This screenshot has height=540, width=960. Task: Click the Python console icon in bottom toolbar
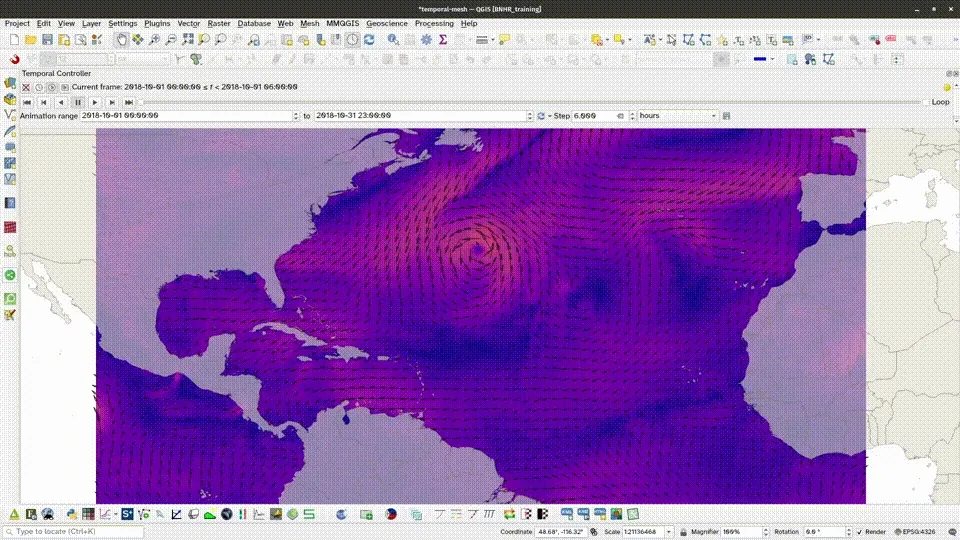point(72,514)
